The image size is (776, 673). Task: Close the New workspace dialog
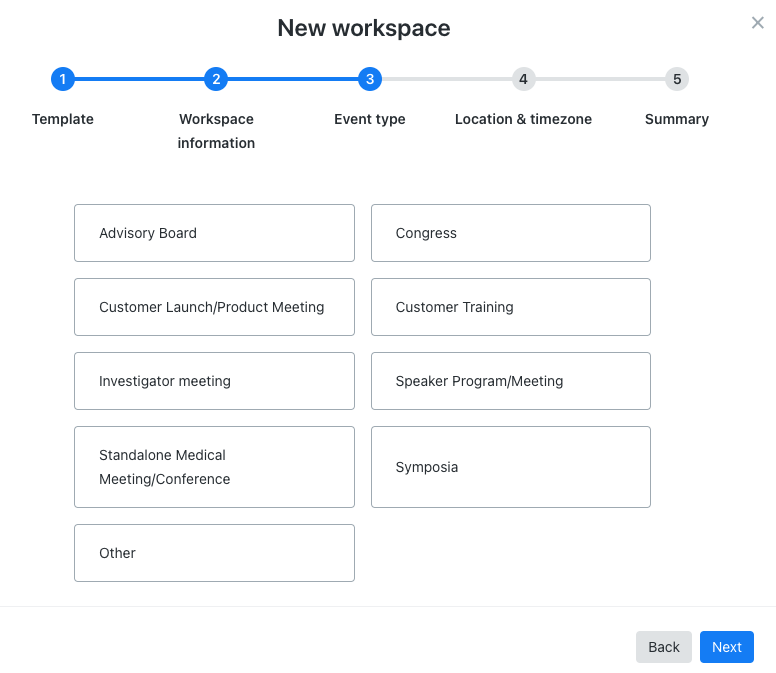757,23
